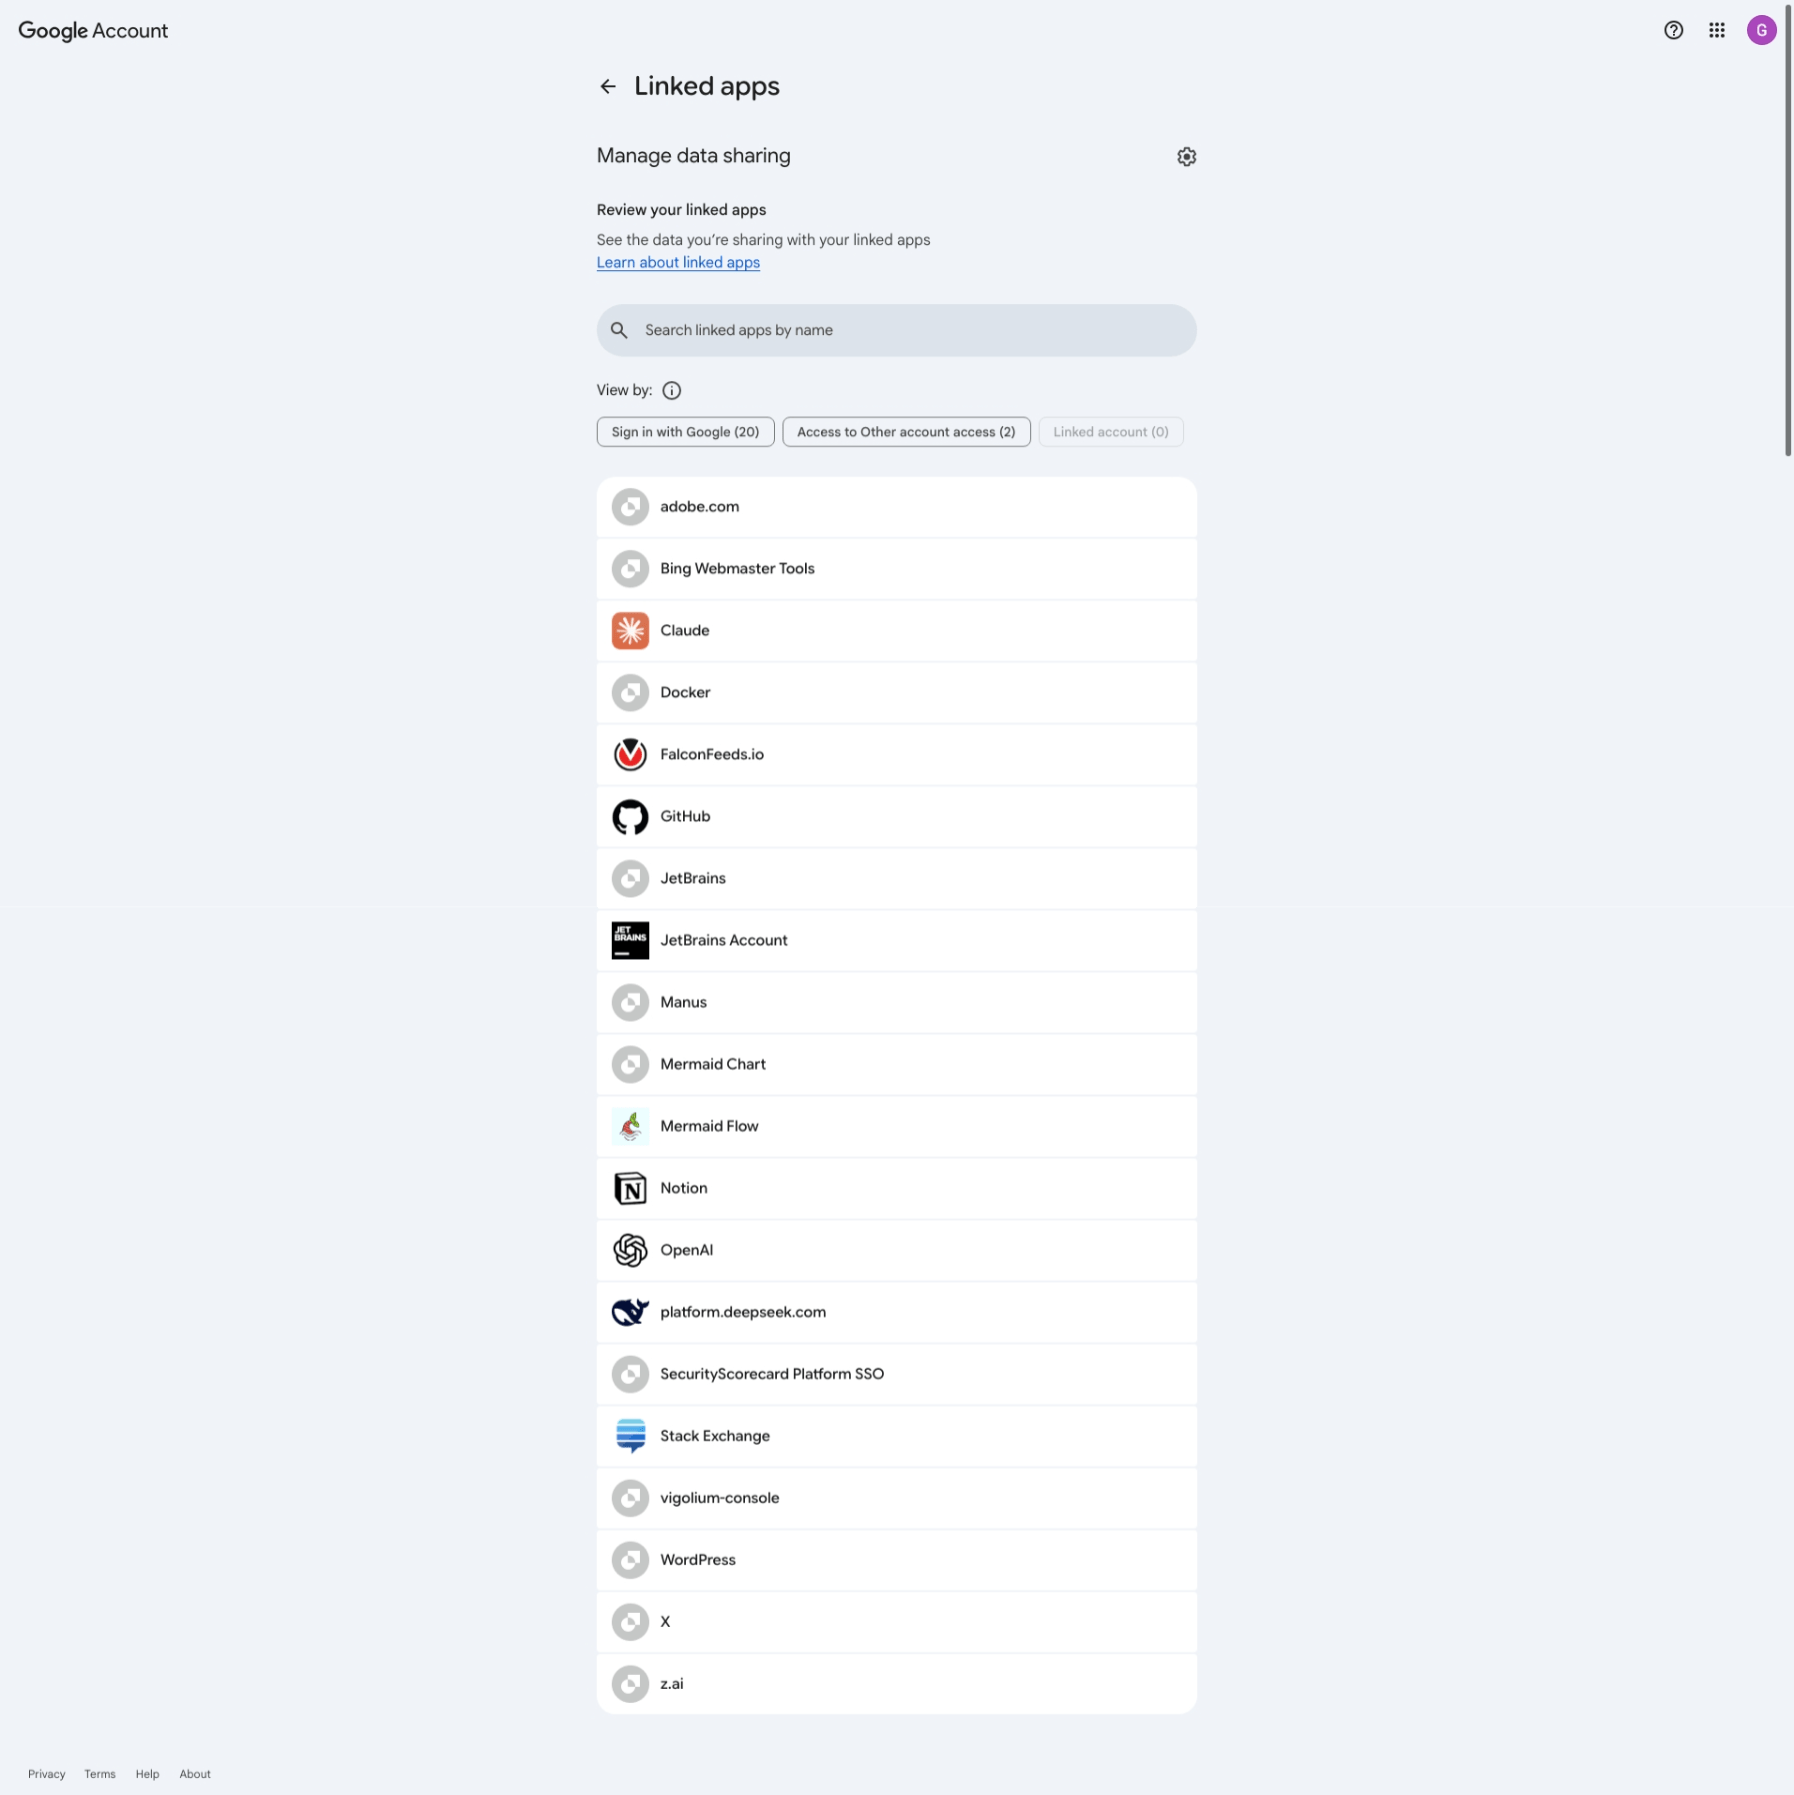Open the help question mark icon
This screenshot has width=1794, height=1795.
[x=1673, y=31]
